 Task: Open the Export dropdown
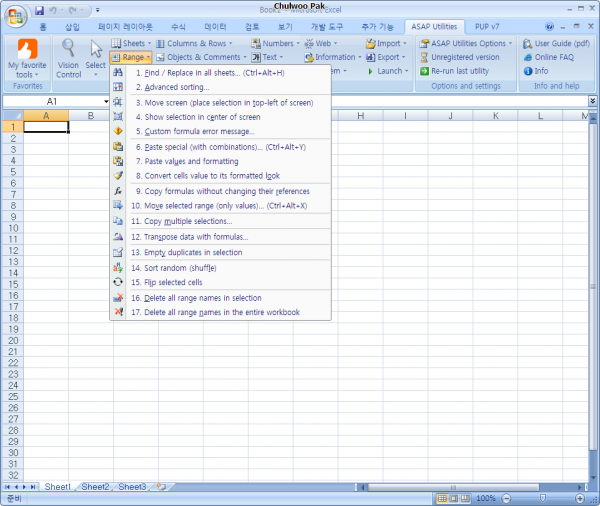[385, 57]
